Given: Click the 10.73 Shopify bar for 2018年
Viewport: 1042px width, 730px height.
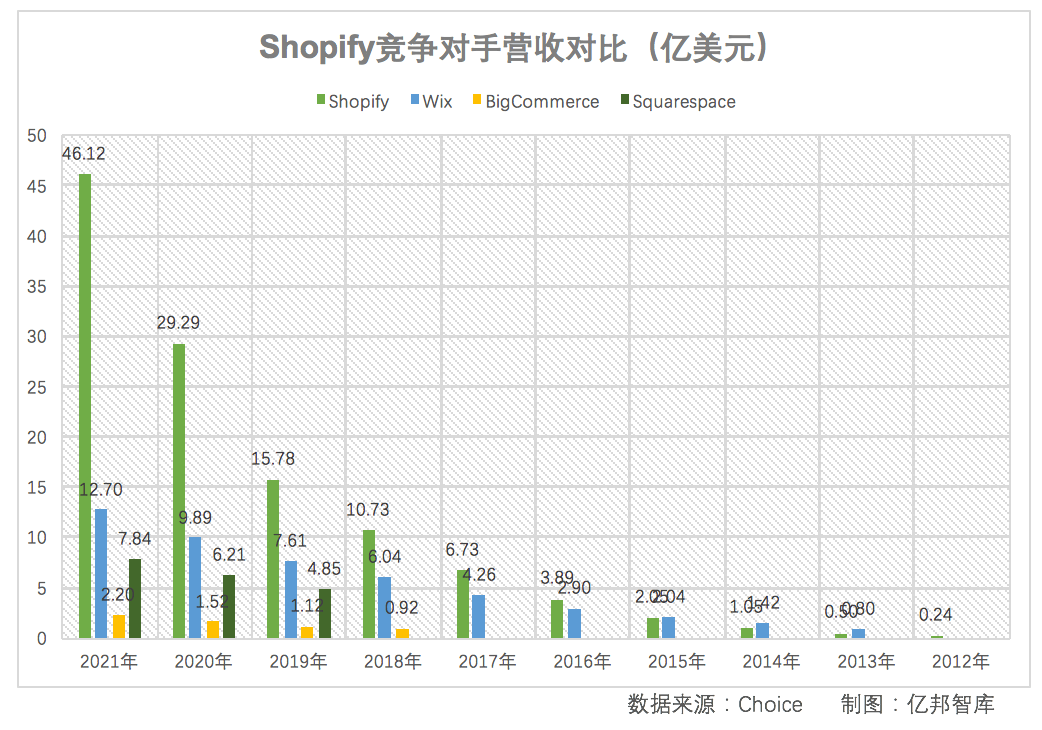Looking at the screenshot, I should pyautogui.click(x=369, y=584).
